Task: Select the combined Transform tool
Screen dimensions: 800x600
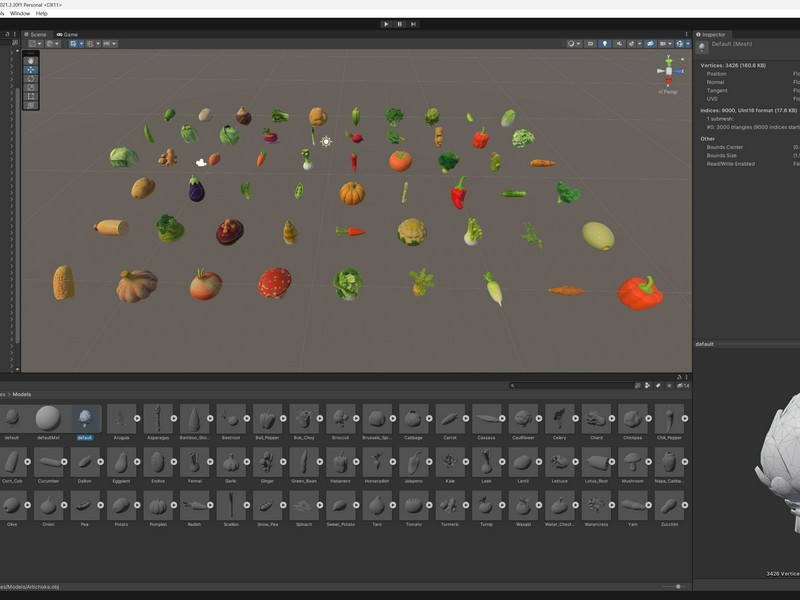Action: pyautogui.click(x=31, y=105)
